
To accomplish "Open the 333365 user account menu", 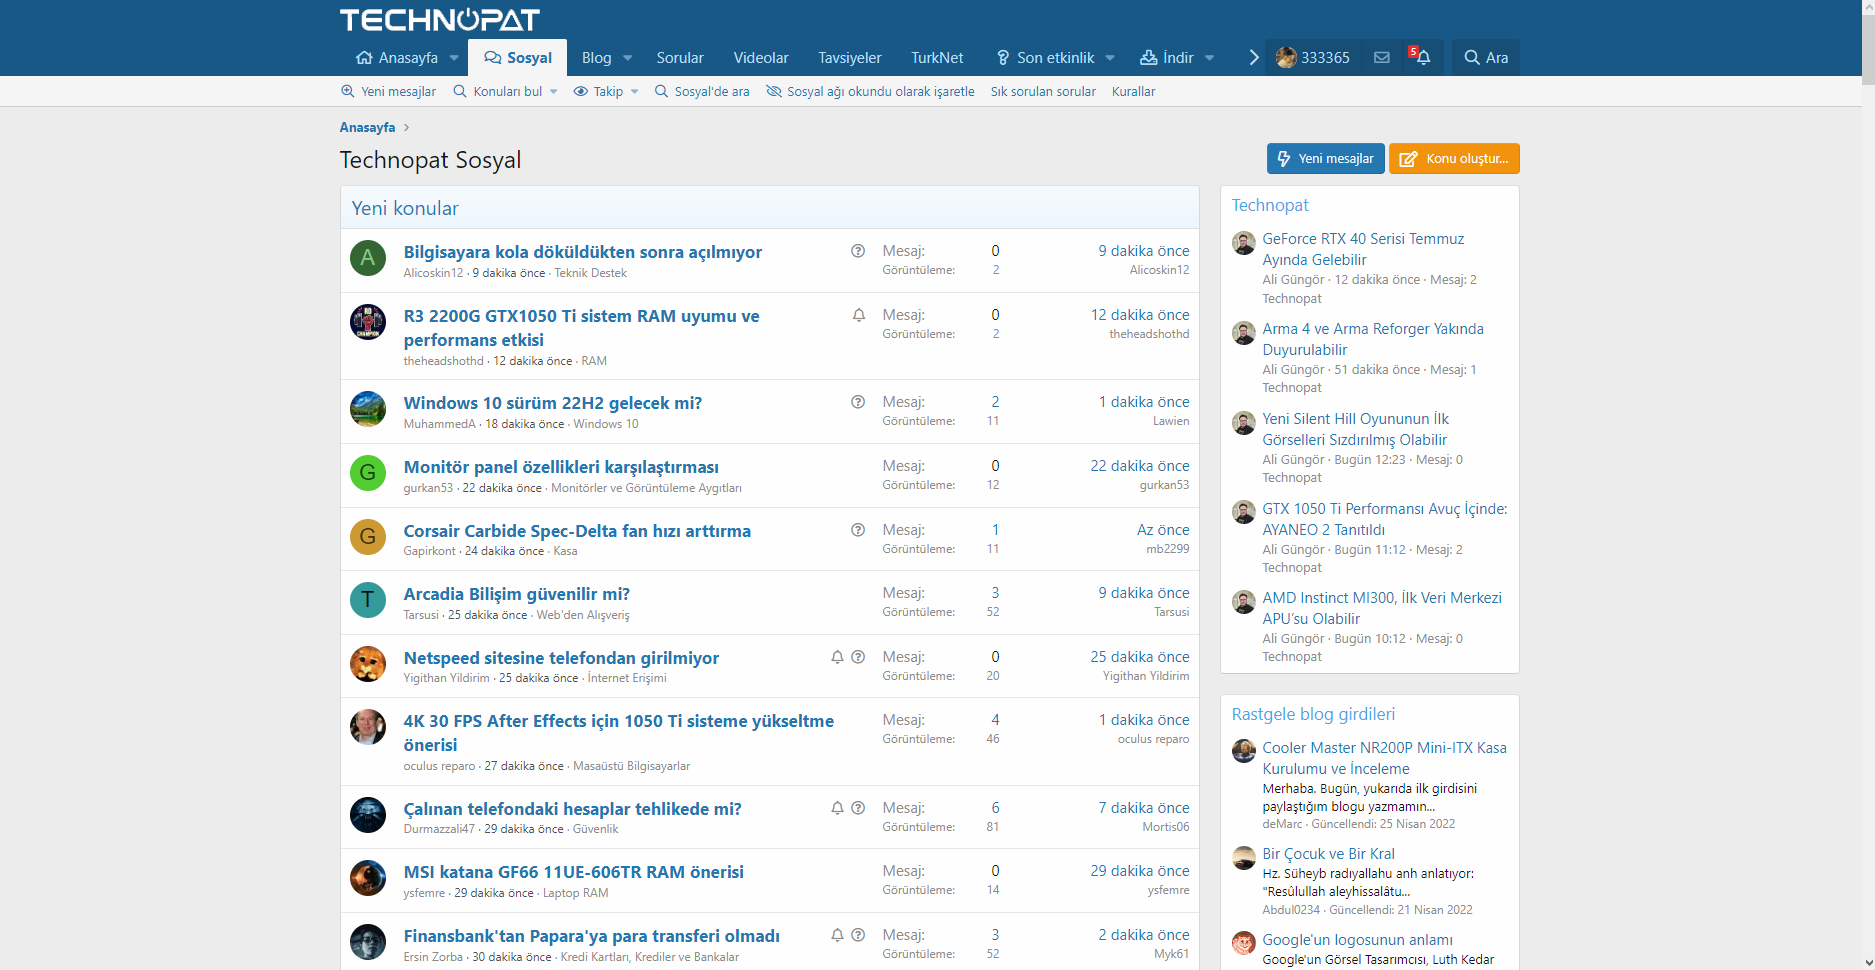I will (1313, 58).
